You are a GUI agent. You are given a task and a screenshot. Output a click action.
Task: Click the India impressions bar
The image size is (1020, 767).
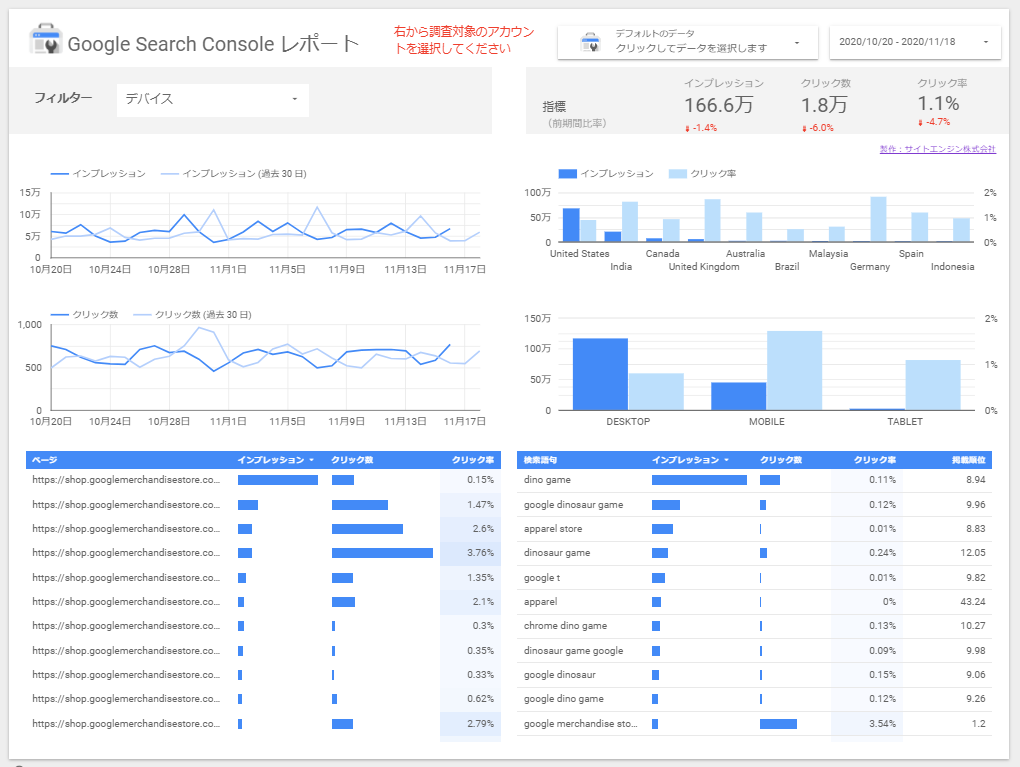coord(613,237)
